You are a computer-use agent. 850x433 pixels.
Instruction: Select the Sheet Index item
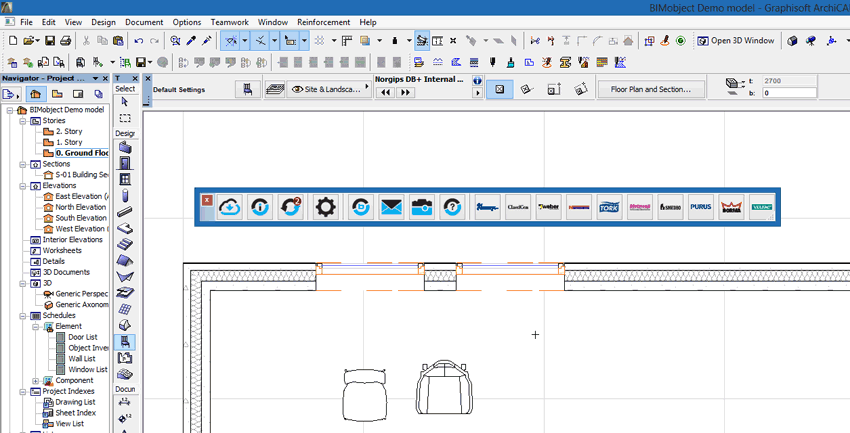[x=75, y=413]
